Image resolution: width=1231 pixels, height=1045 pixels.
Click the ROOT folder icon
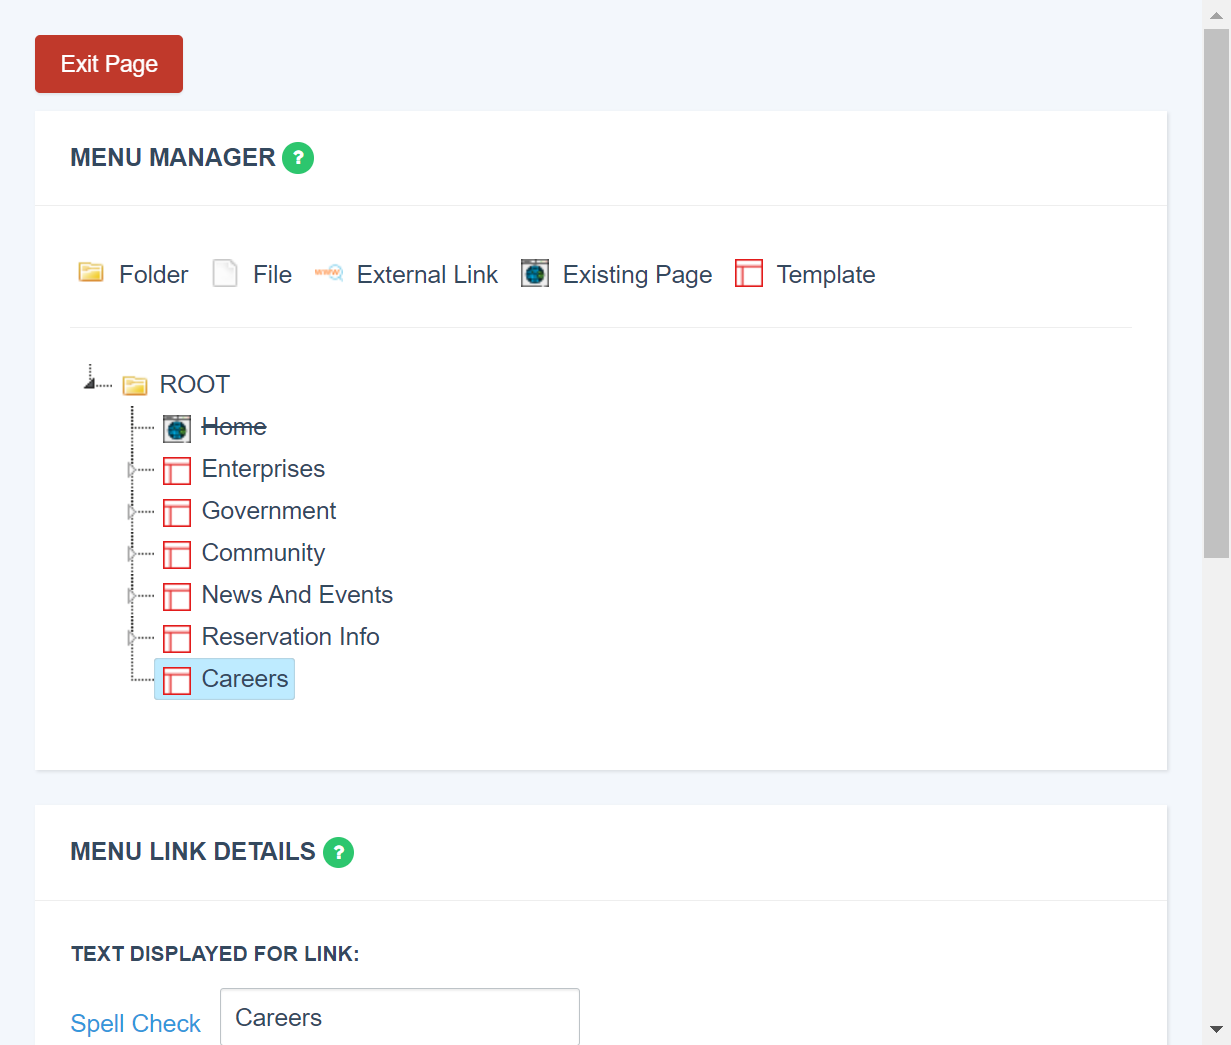coord(135,385)
